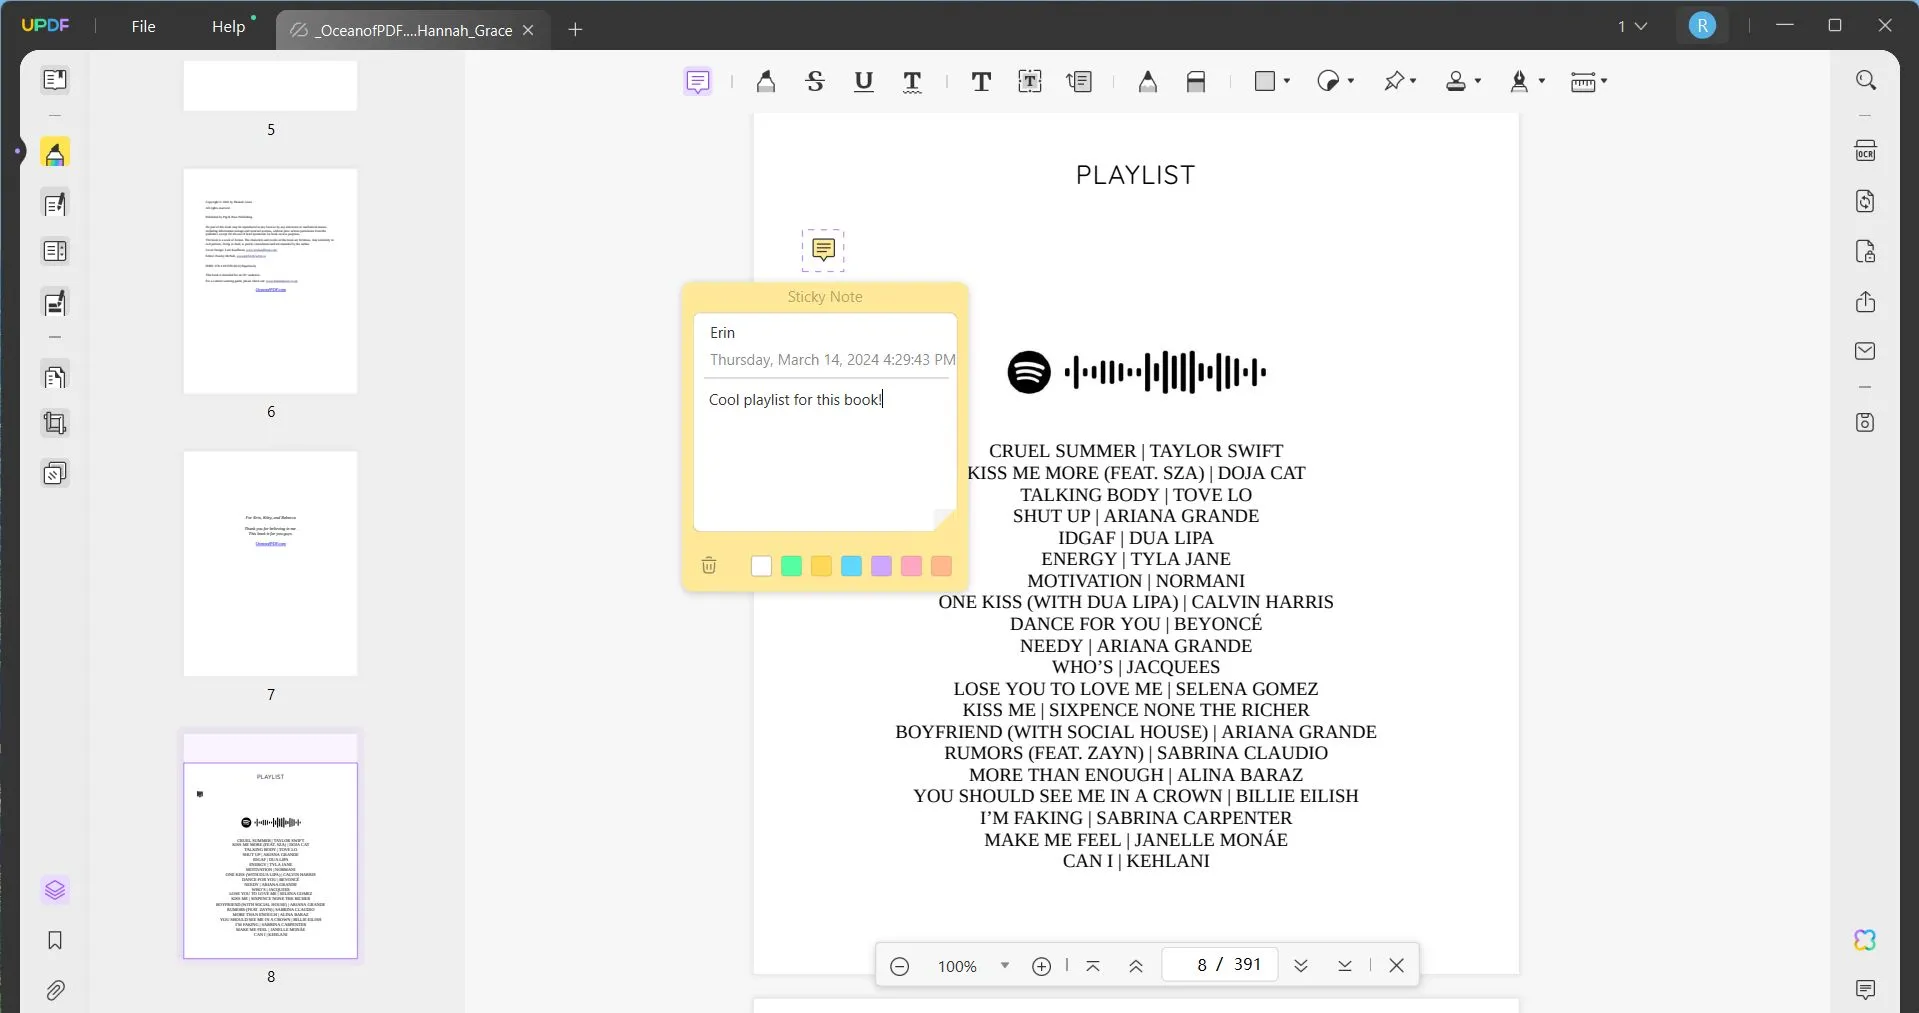Image resolution: width=1919 pixels, height=1013 pixels.
Task: Run OCR text recognition
Action: (x=1865, y=151)
